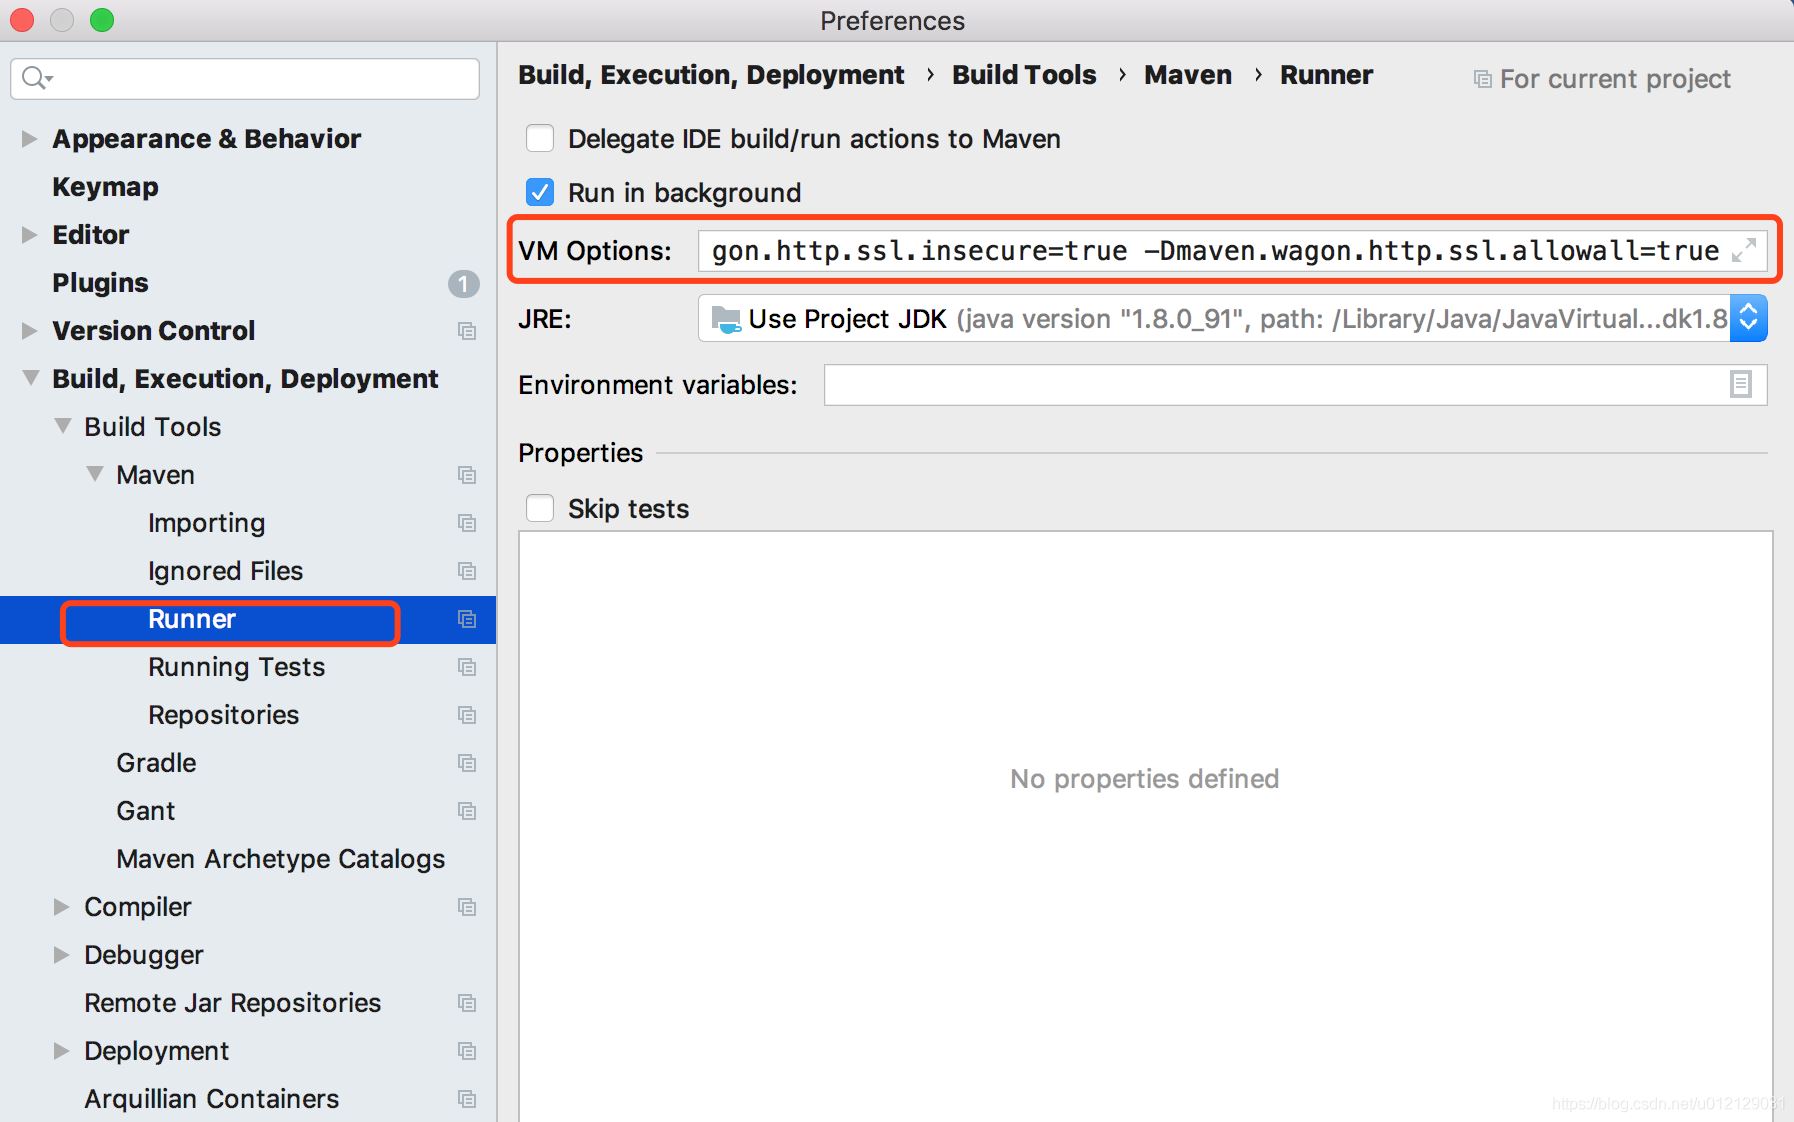Image resolution: width=1794 pixels, height=1122 pixels.
Task: Click project-level icon beside Ignored Files
Action: click(467, 571)
